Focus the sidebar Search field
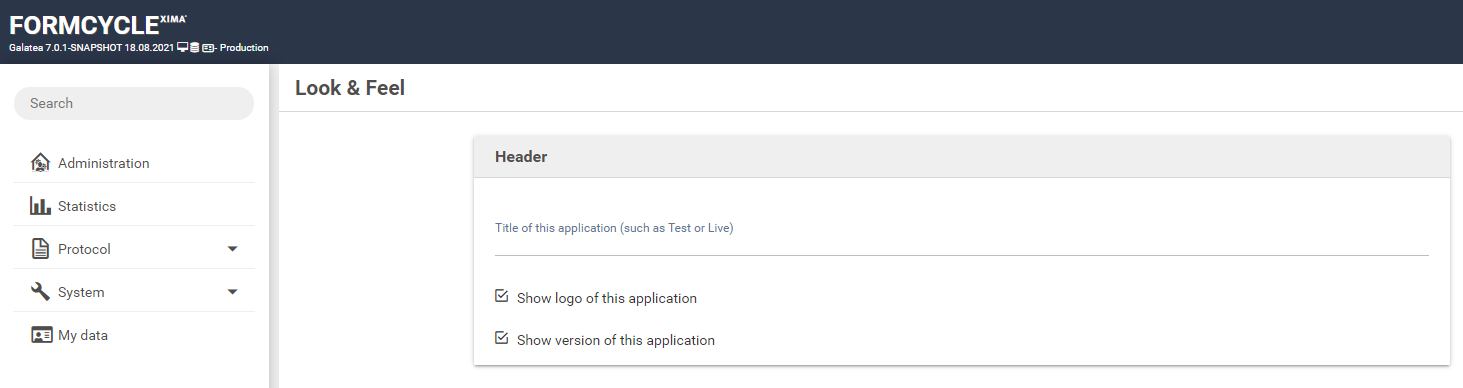The image size is (1463, 388). 134,103
